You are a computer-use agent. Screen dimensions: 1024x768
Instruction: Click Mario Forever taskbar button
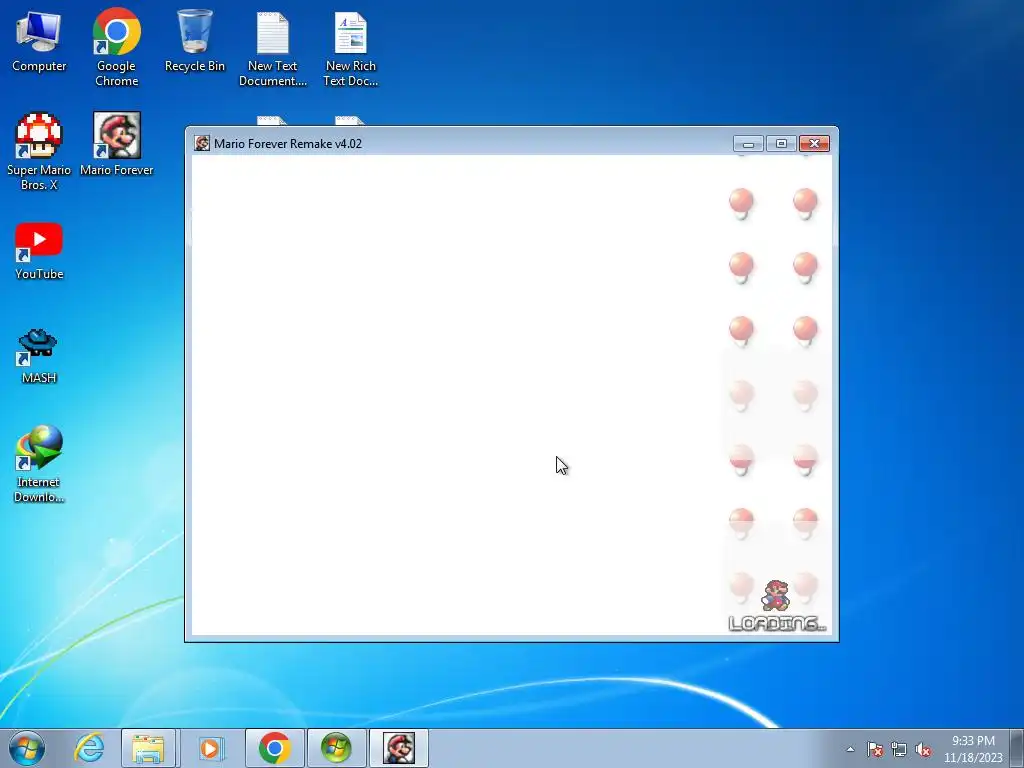pyautogui.click(x=398, y=748)
